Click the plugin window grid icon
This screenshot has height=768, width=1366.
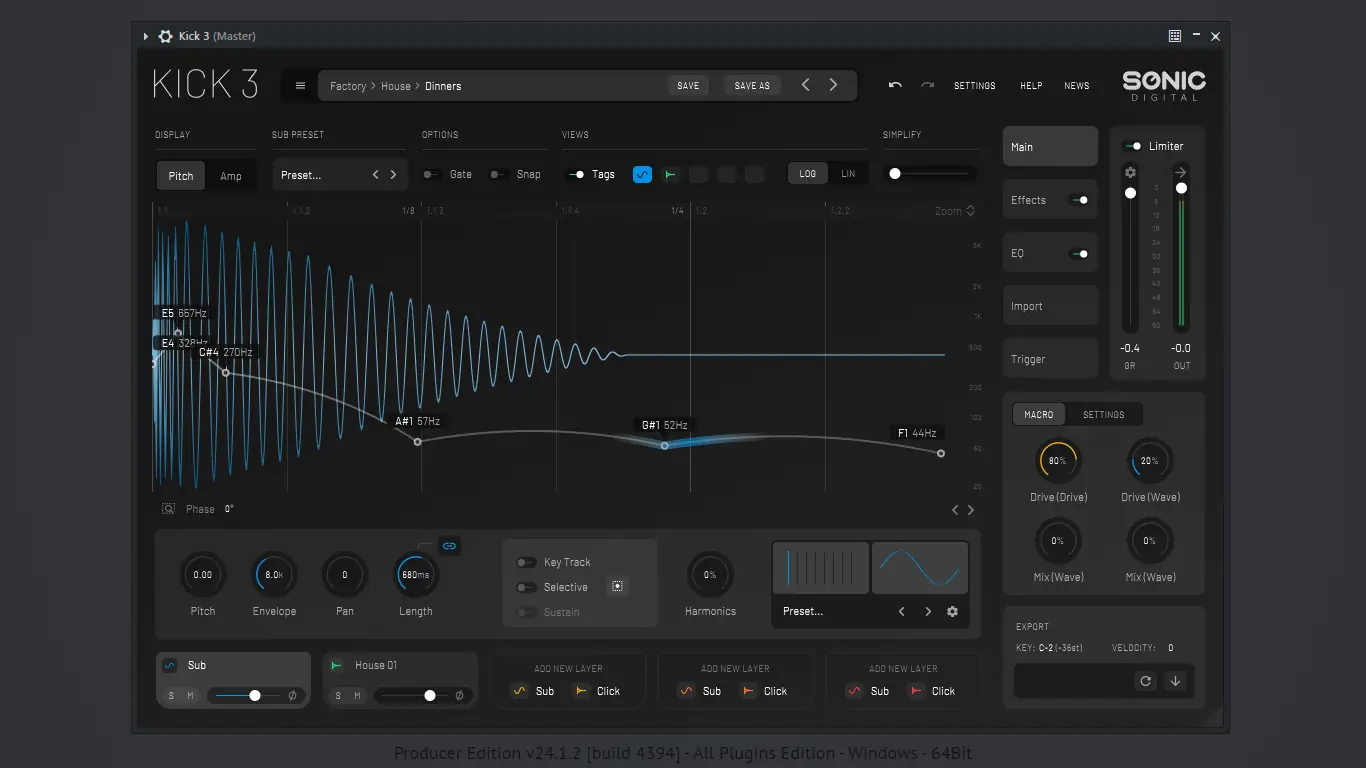1175,36
